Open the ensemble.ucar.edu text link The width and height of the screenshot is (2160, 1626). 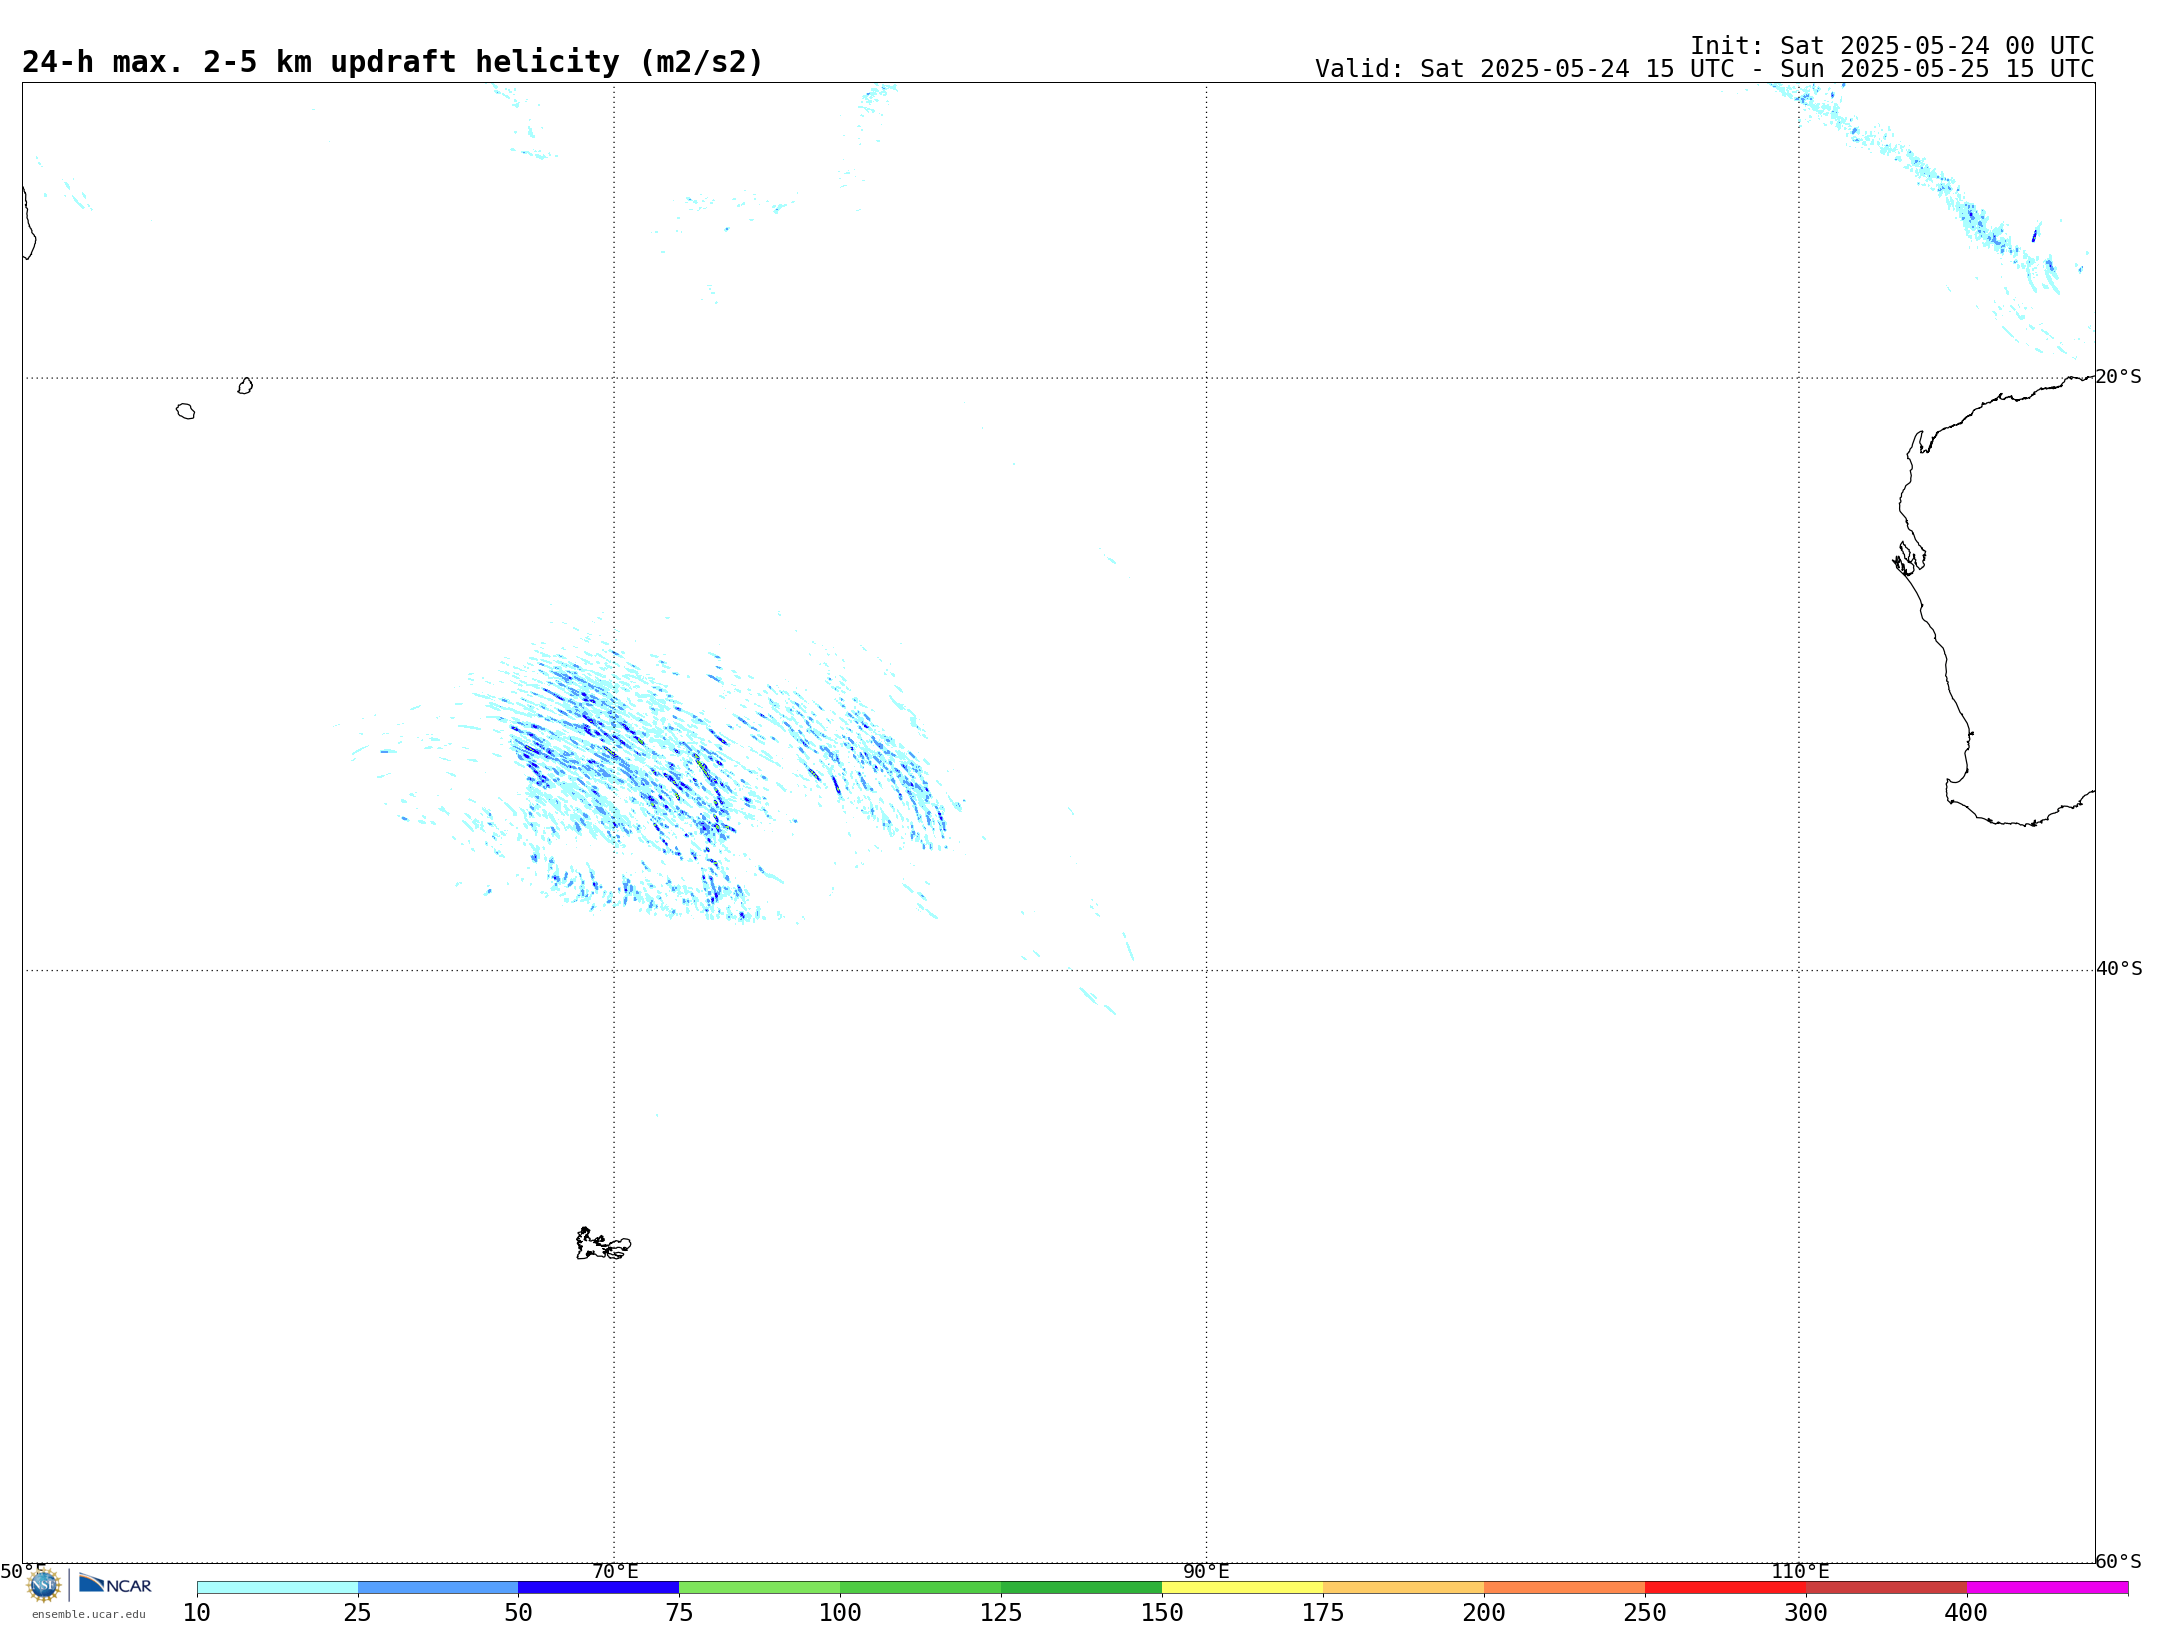(x=89, y=1614)
